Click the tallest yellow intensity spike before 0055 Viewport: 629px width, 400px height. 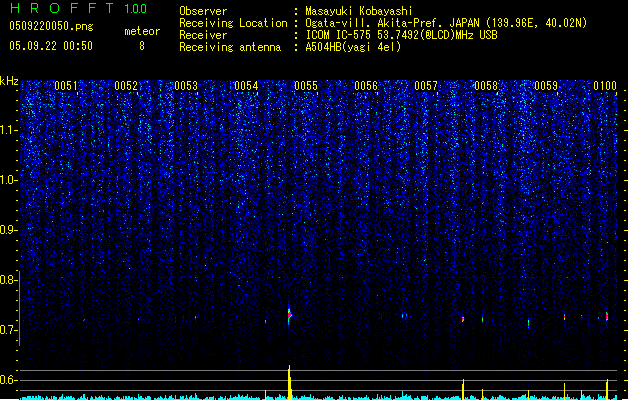[x=289, y=382]
